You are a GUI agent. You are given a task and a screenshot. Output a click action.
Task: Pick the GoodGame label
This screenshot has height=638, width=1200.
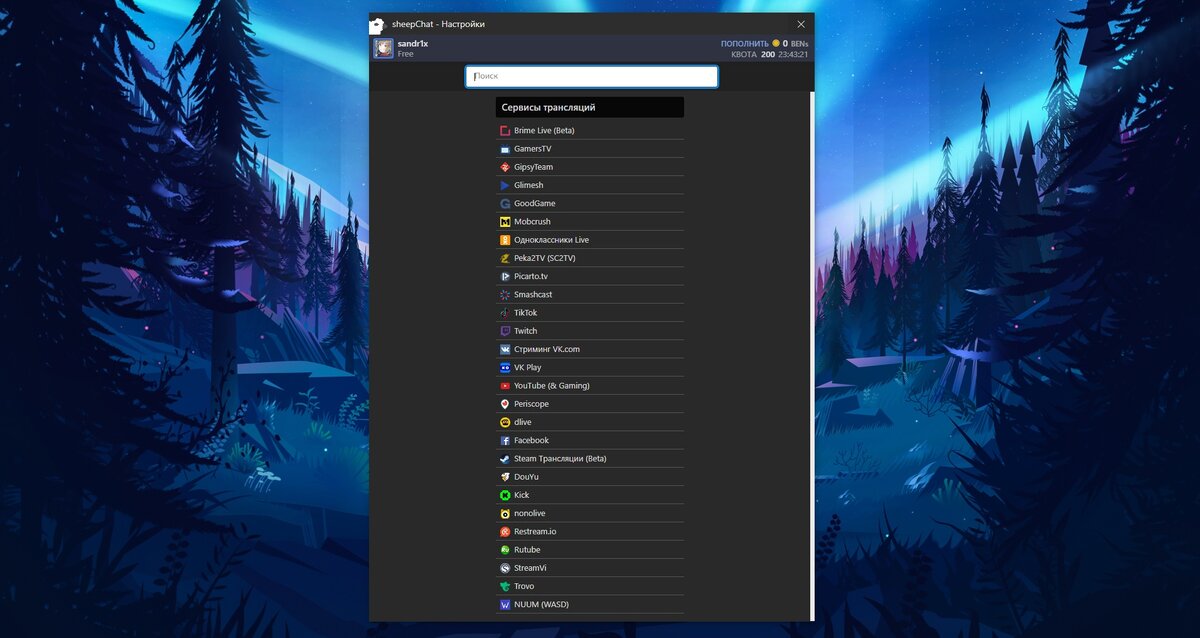[535, 204]
